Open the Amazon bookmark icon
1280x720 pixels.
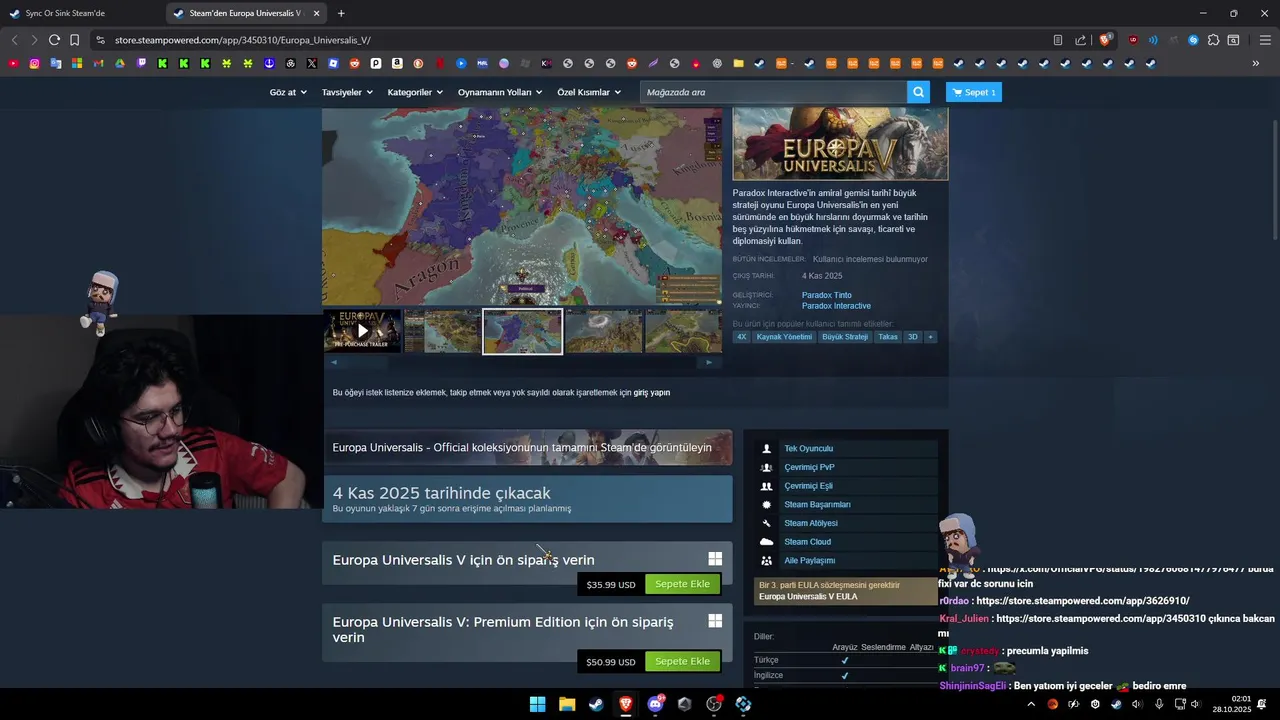click(x=397, y=63)
